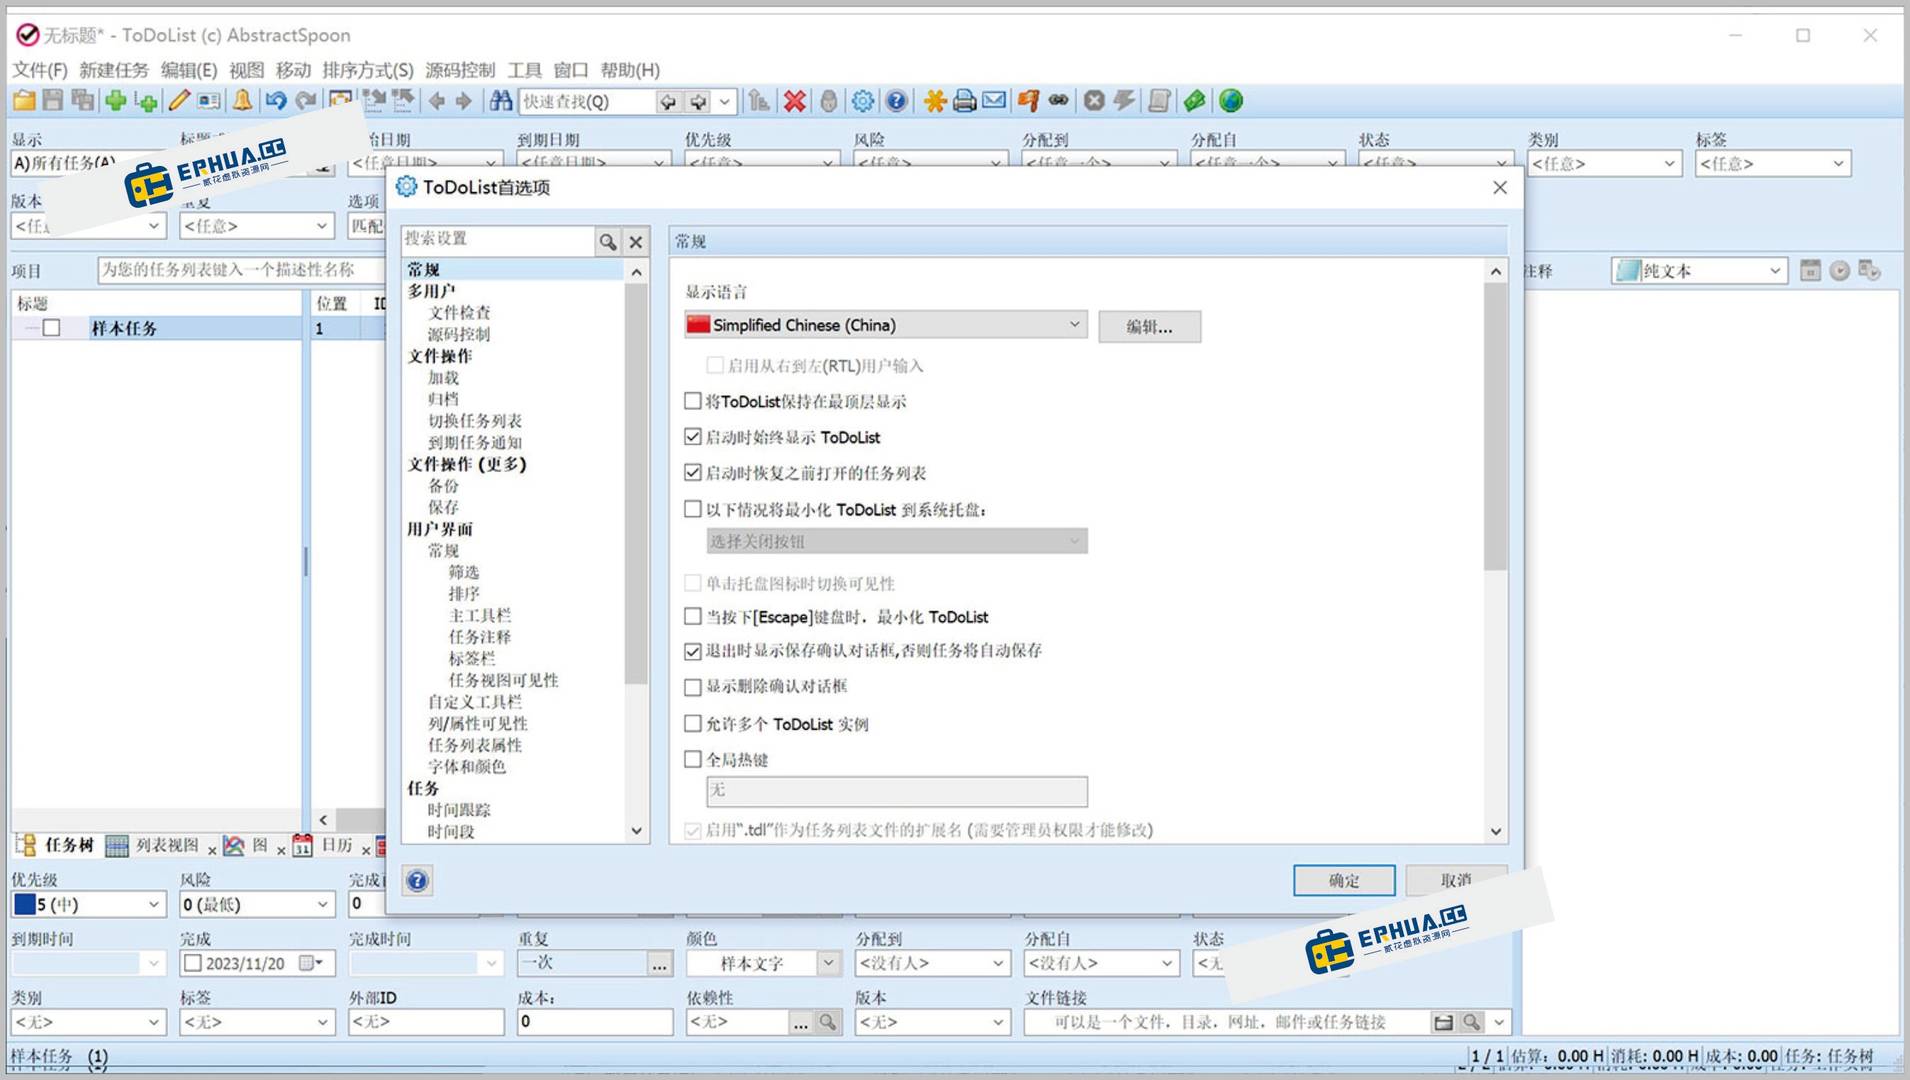Viewport: 1910px width, 1080px height.
Task: Save the current task list
Action: (52, 101)
